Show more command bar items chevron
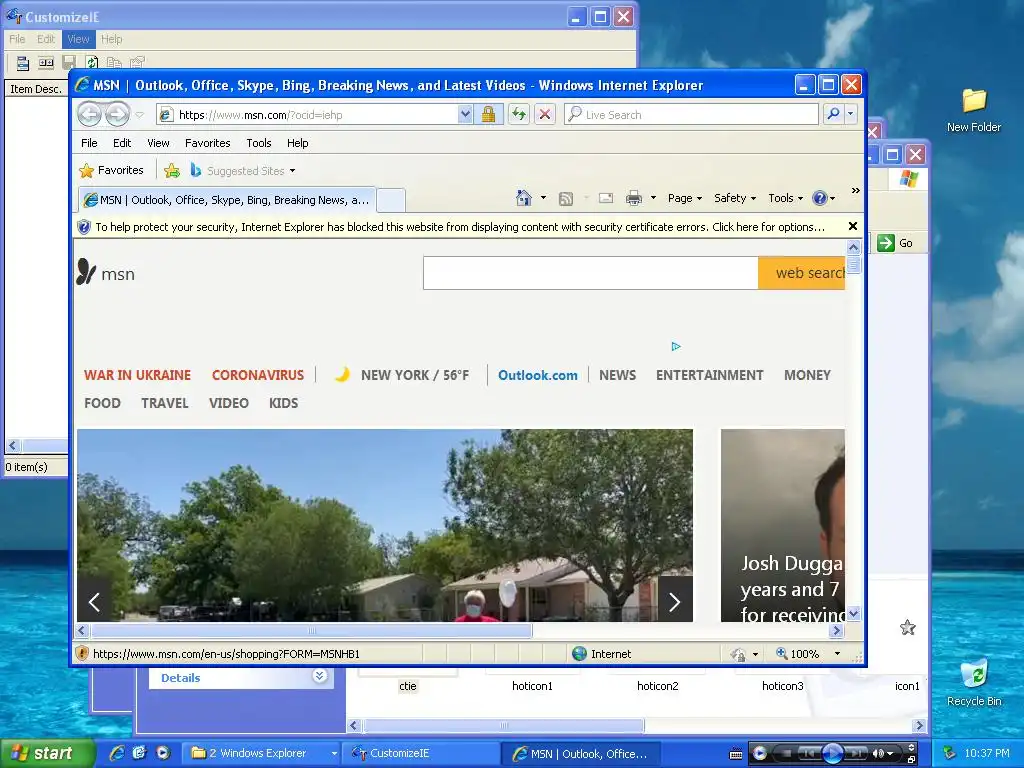The height and width of the screenshot is (768, 1024). pyautogui.click(x=856, y=191)
